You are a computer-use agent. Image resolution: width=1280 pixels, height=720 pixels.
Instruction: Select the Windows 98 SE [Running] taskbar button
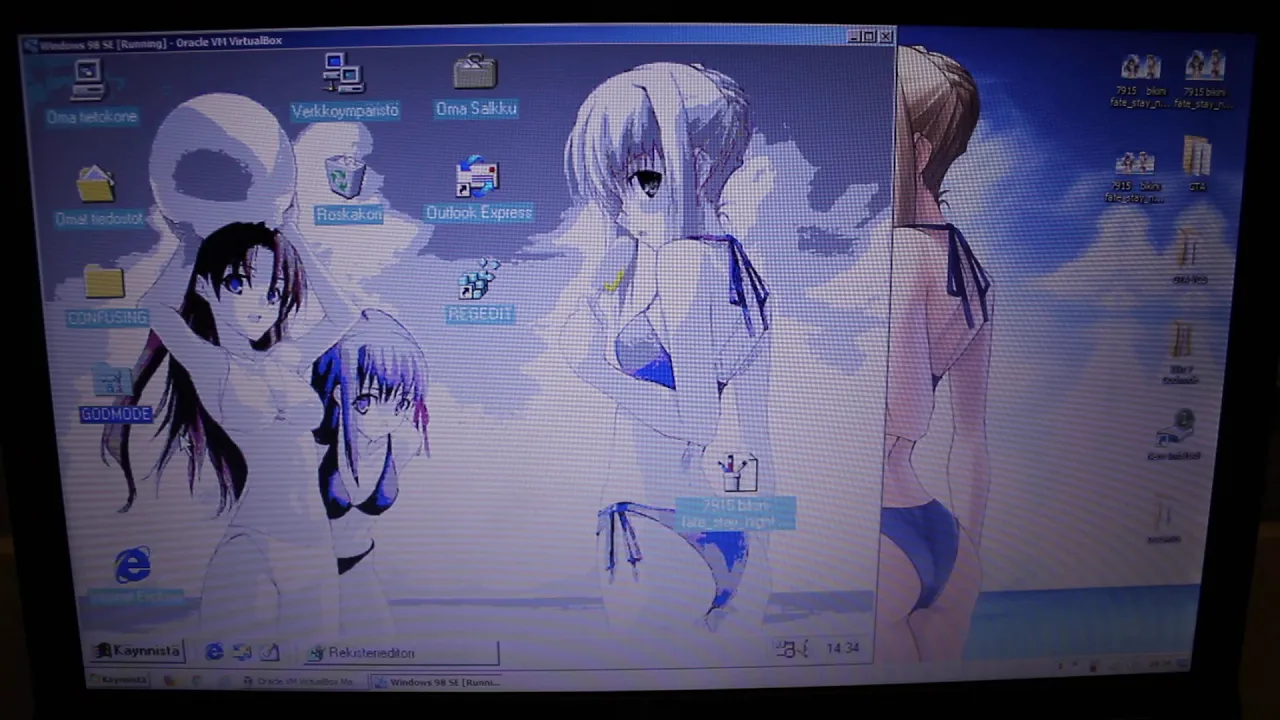pyautogui.click(x=436, y=682)
